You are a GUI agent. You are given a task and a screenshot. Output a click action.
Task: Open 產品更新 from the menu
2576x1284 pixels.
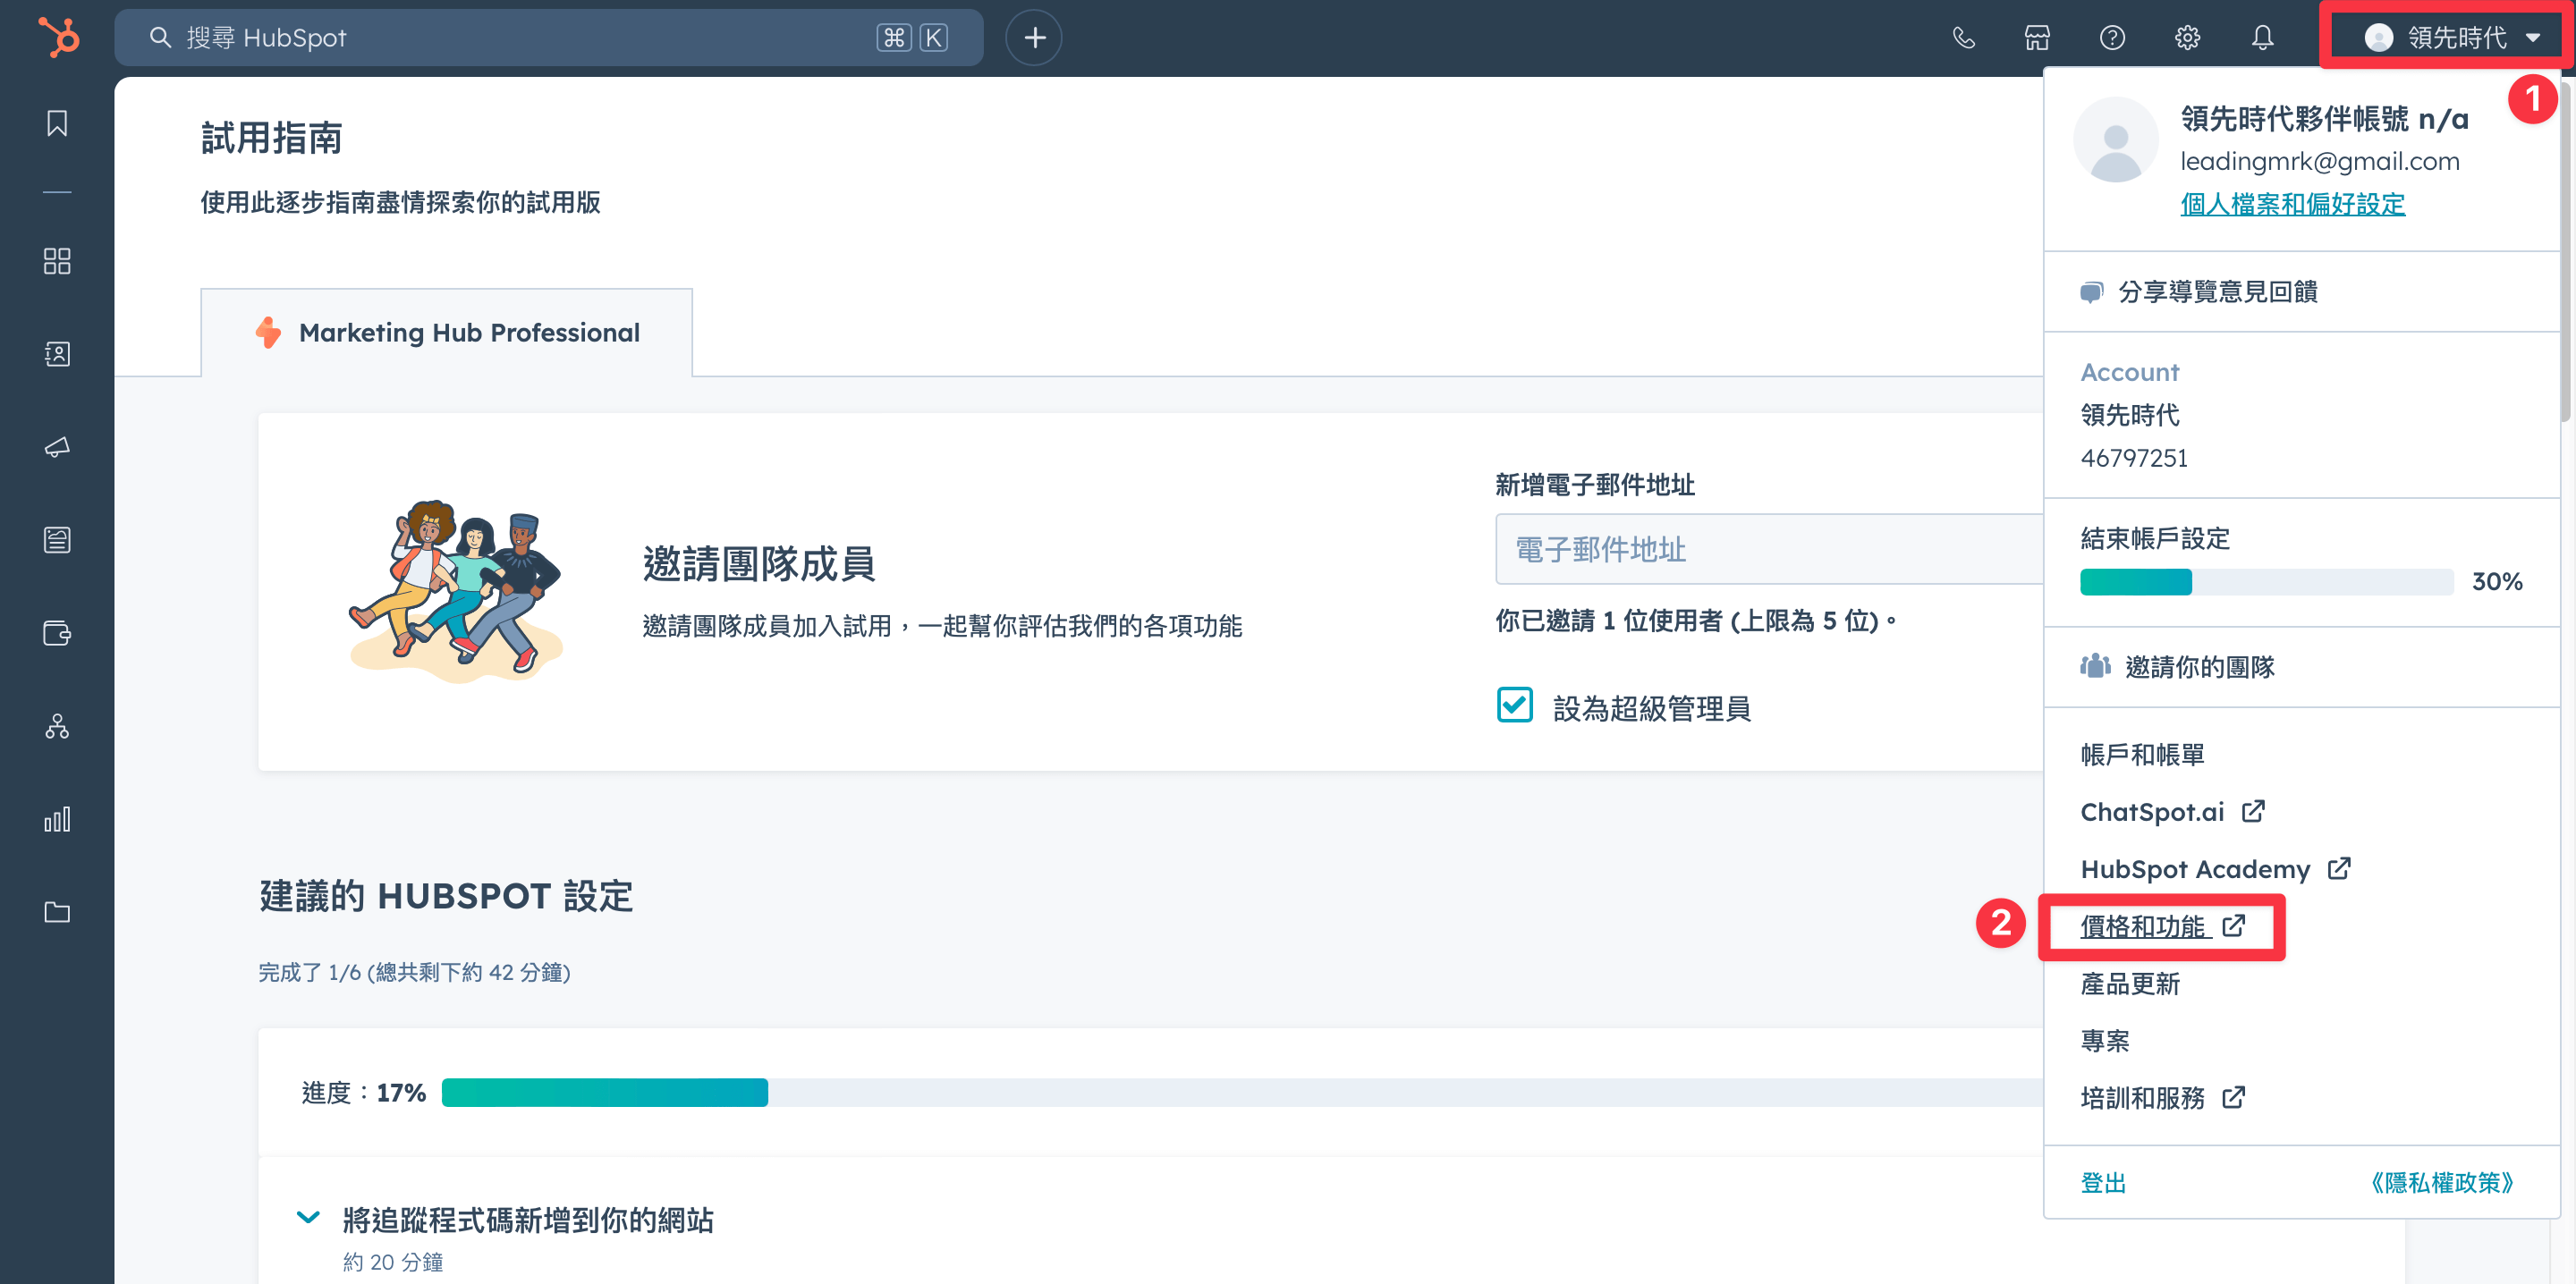coord(2130,983)
